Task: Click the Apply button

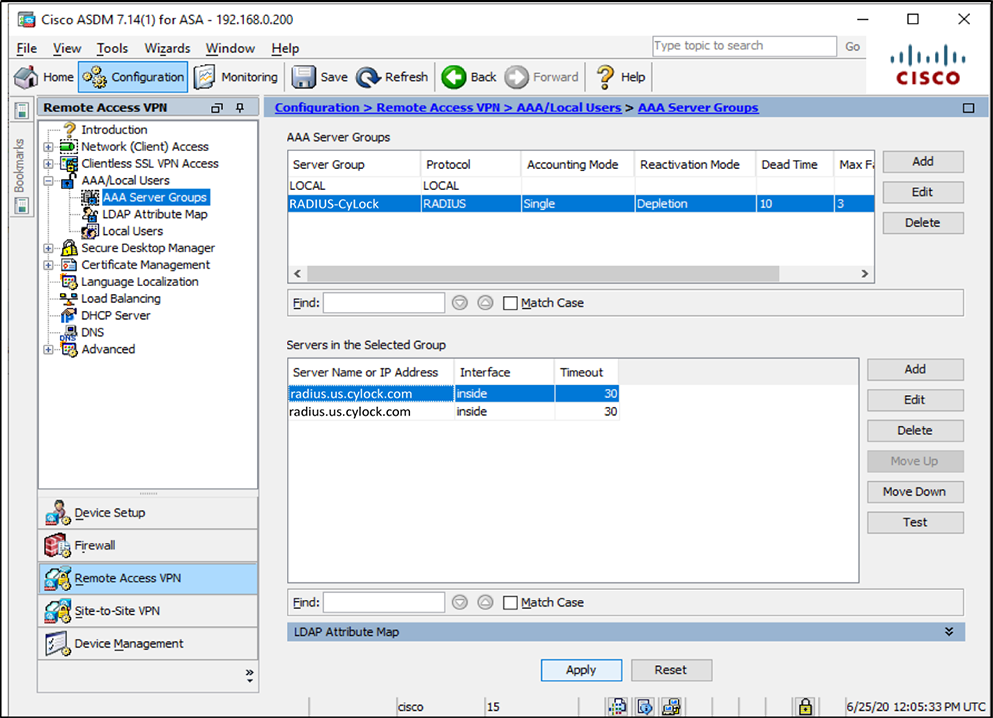Action: 581,670
